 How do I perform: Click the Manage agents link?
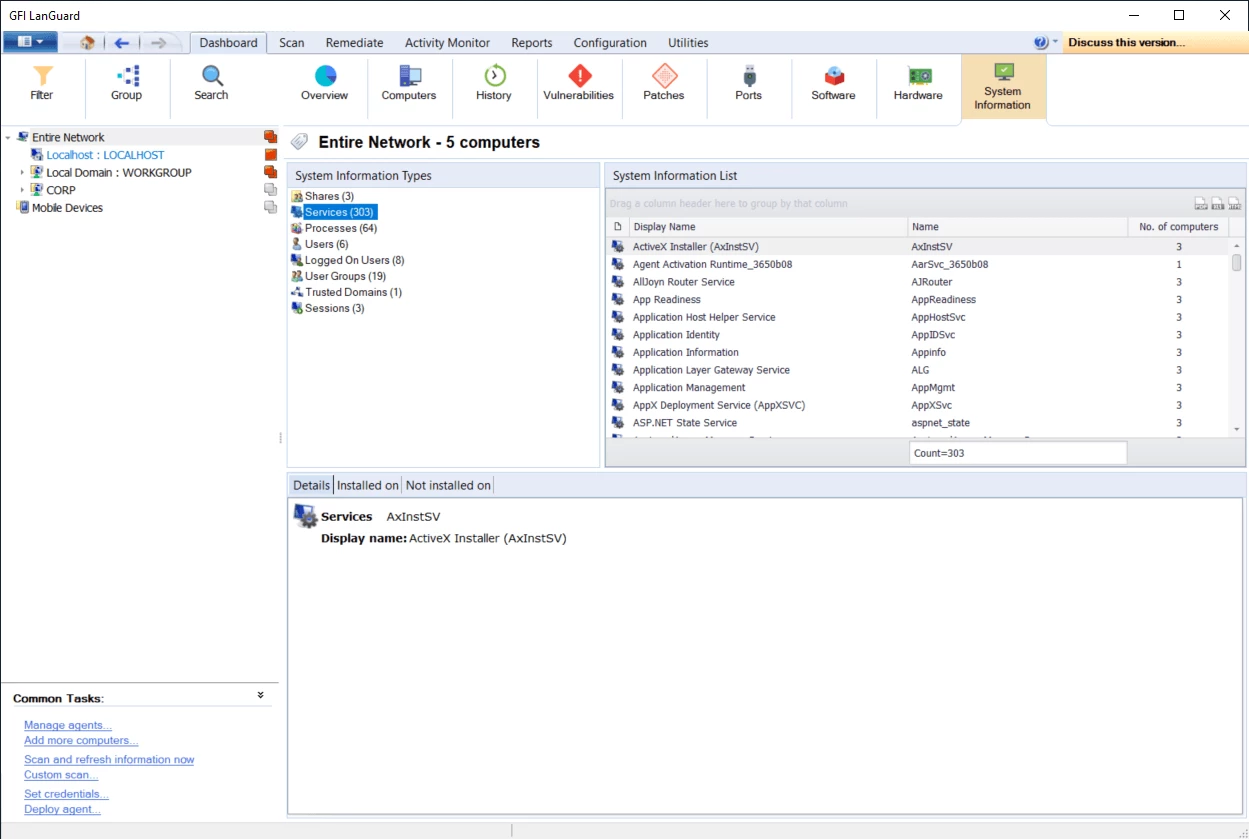tap(68, 725)
